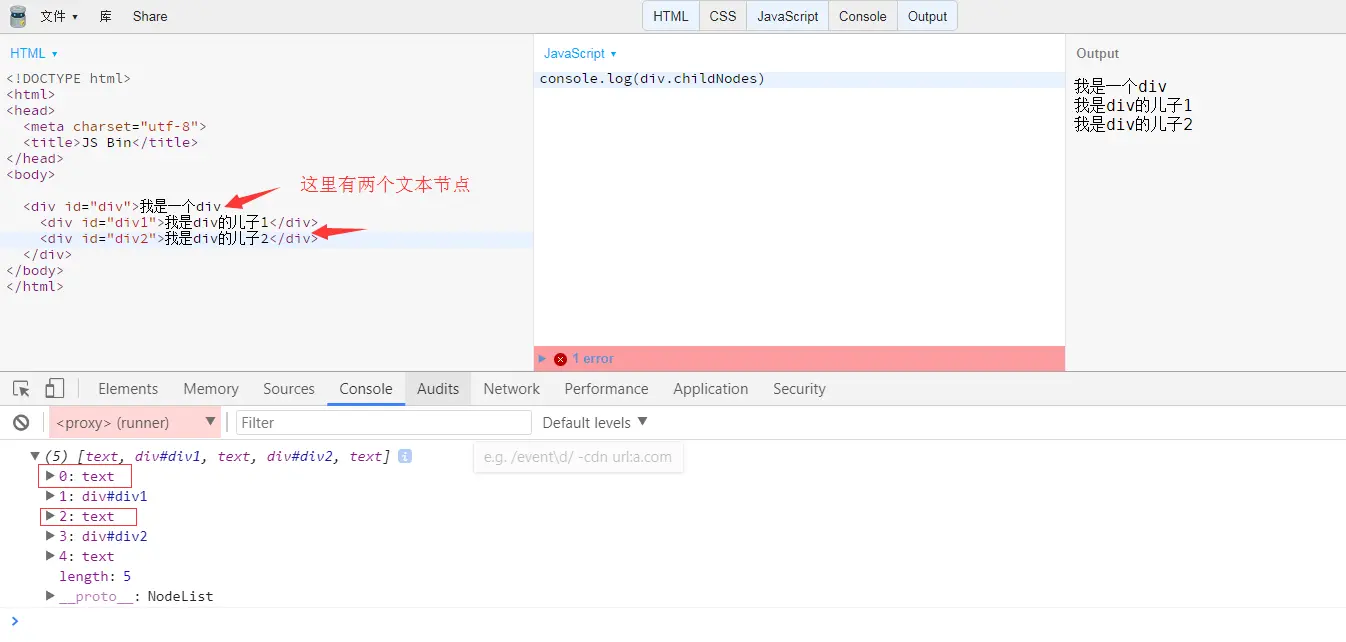This screenshot has height=642, width=1346.
Task: Switch to the Audits tab
Action: [438, 389]
